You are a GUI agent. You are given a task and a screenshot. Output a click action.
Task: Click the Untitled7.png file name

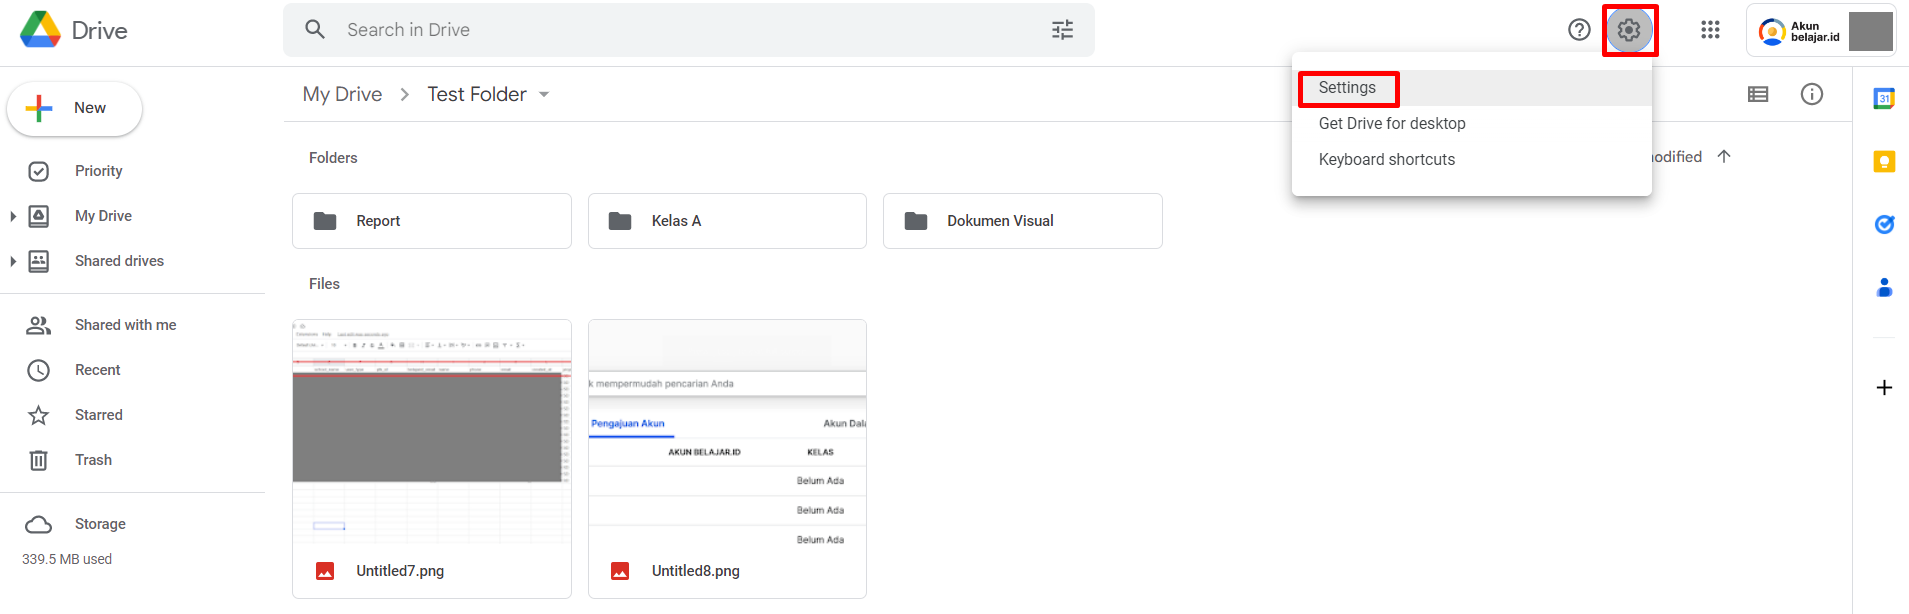[400, 571]
